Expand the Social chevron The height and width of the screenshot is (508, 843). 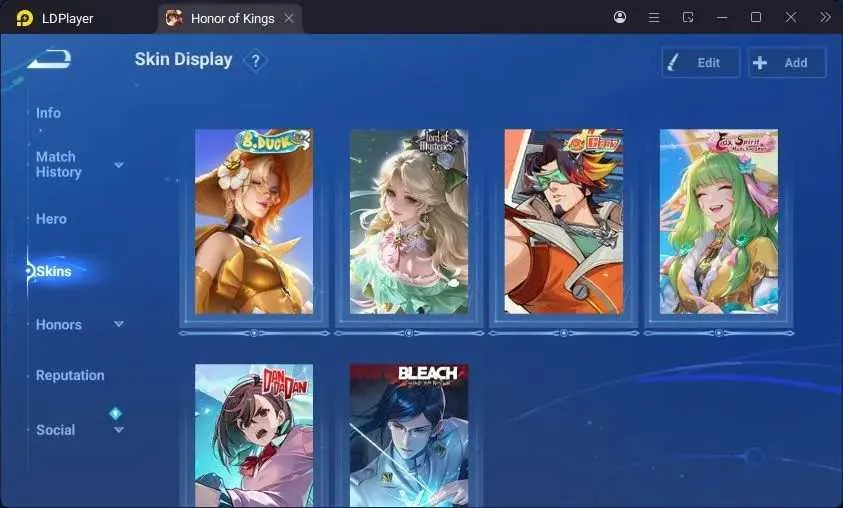pos(119,430)
